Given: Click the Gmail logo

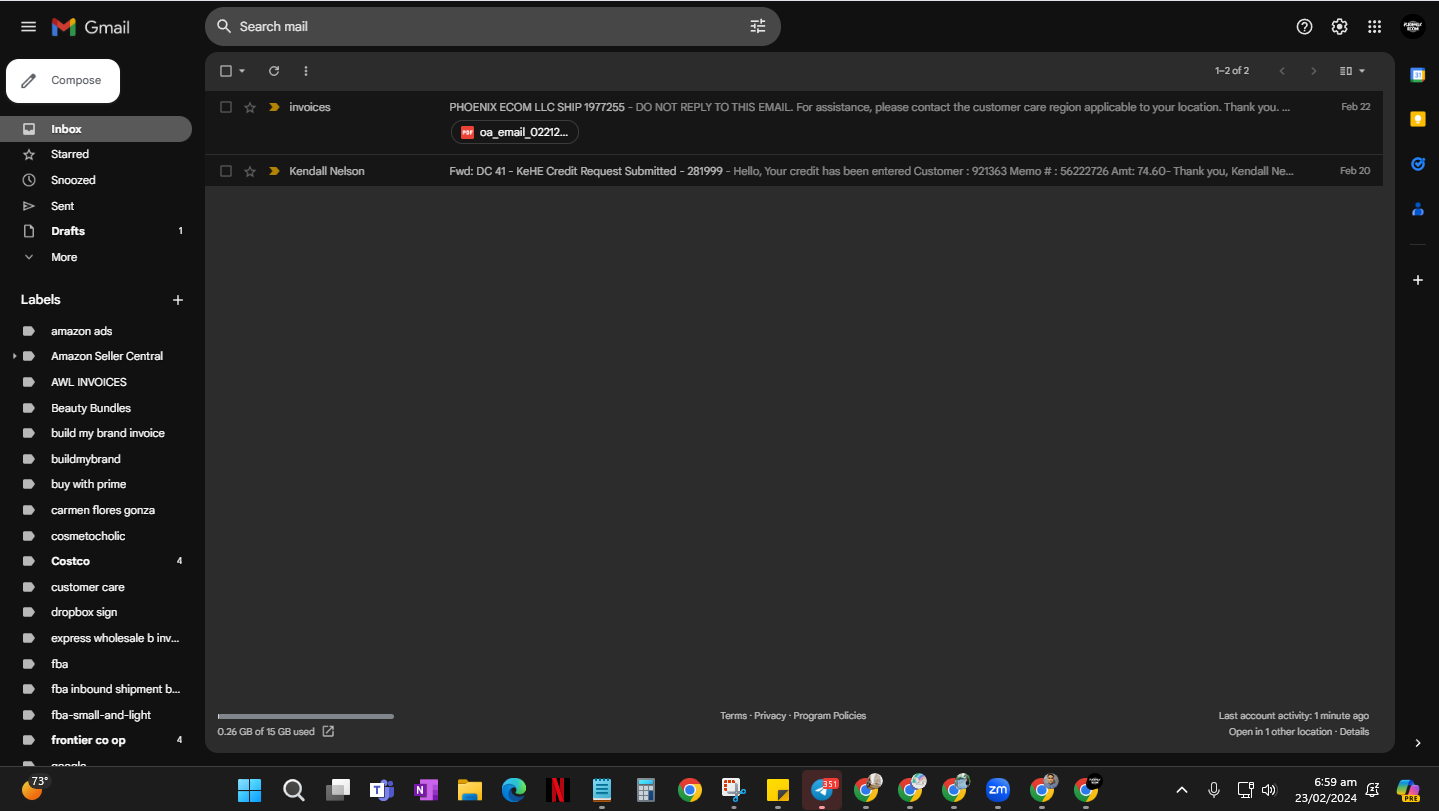Looking at the screenshot, I should click(91, 27).
